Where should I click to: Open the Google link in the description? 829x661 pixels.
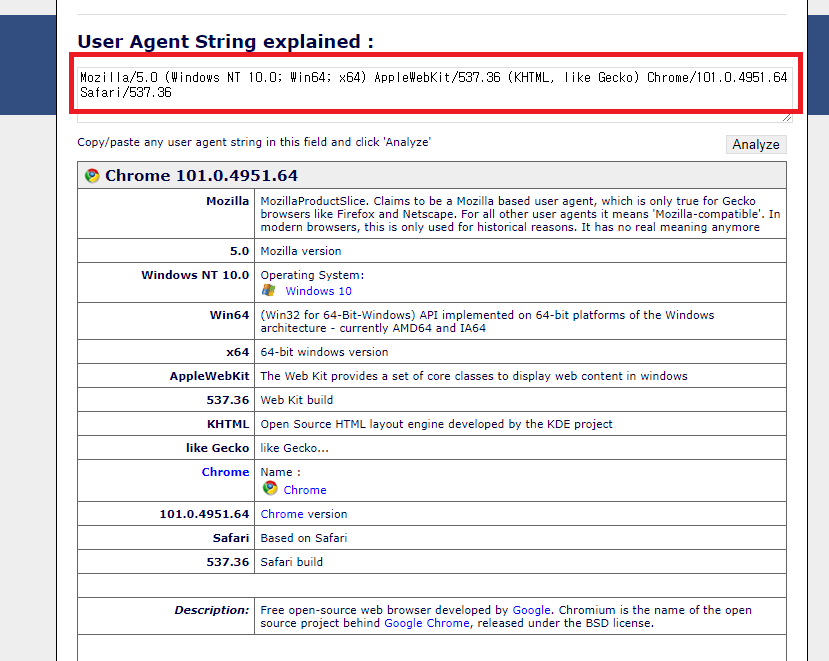[x=531, y=610]
